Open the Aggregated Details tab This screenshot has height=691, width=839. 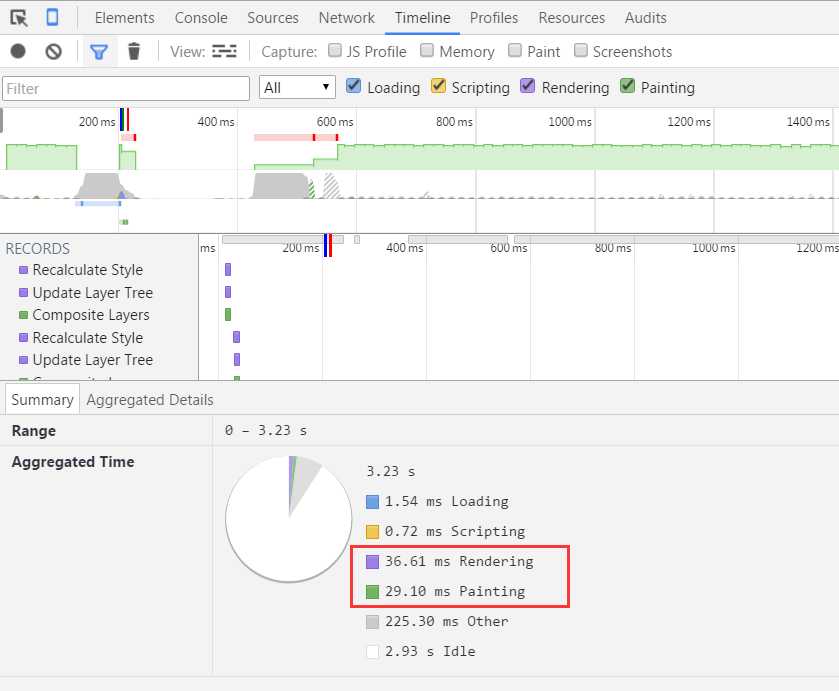click(150, 400)
